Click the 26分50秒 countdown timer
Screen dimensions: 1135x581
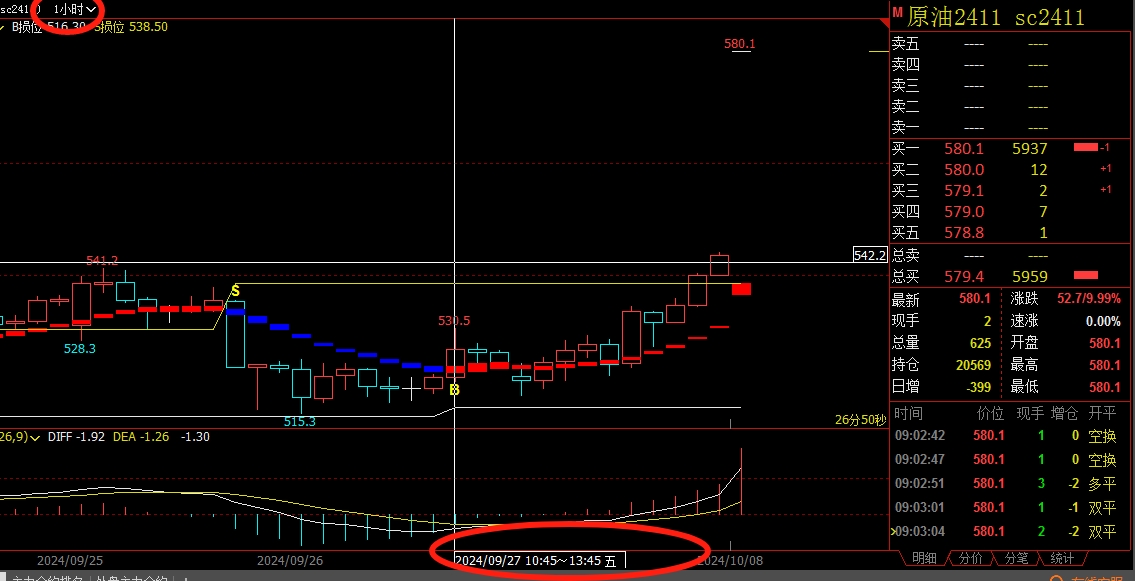pos(860,420)
